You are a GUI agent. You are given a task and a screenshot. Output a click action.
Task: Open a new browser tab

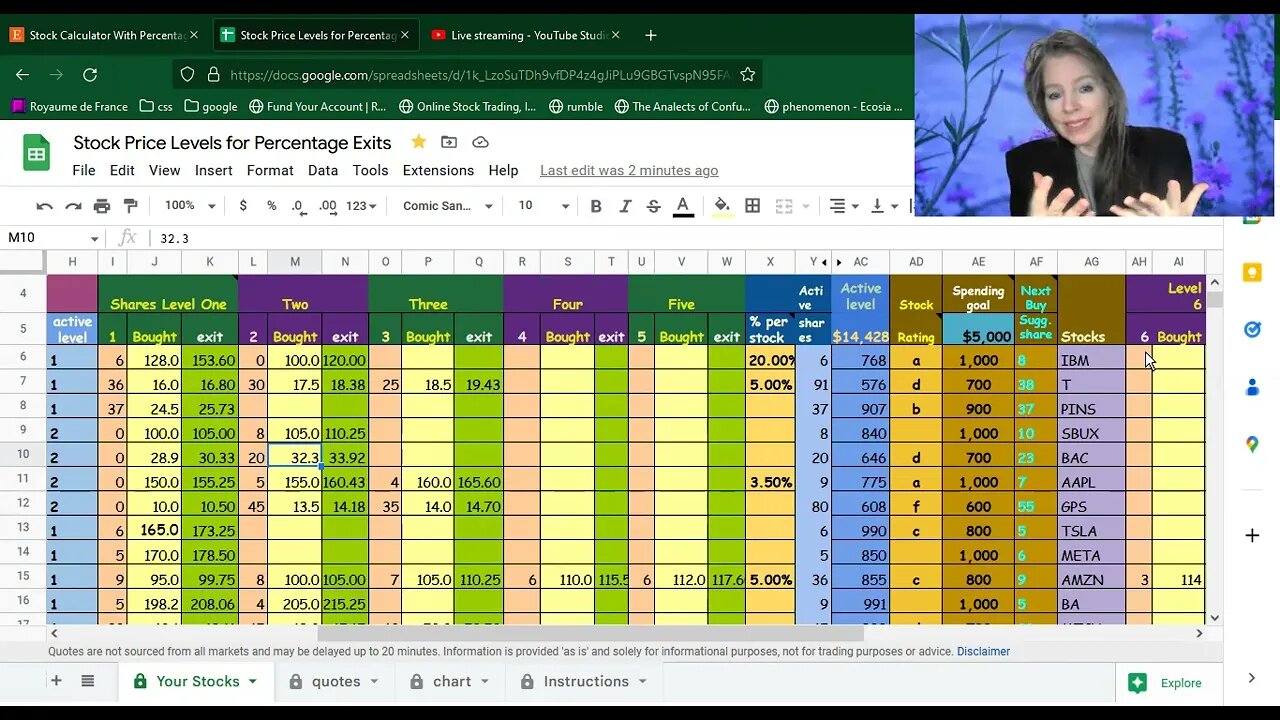coord(651,35)
